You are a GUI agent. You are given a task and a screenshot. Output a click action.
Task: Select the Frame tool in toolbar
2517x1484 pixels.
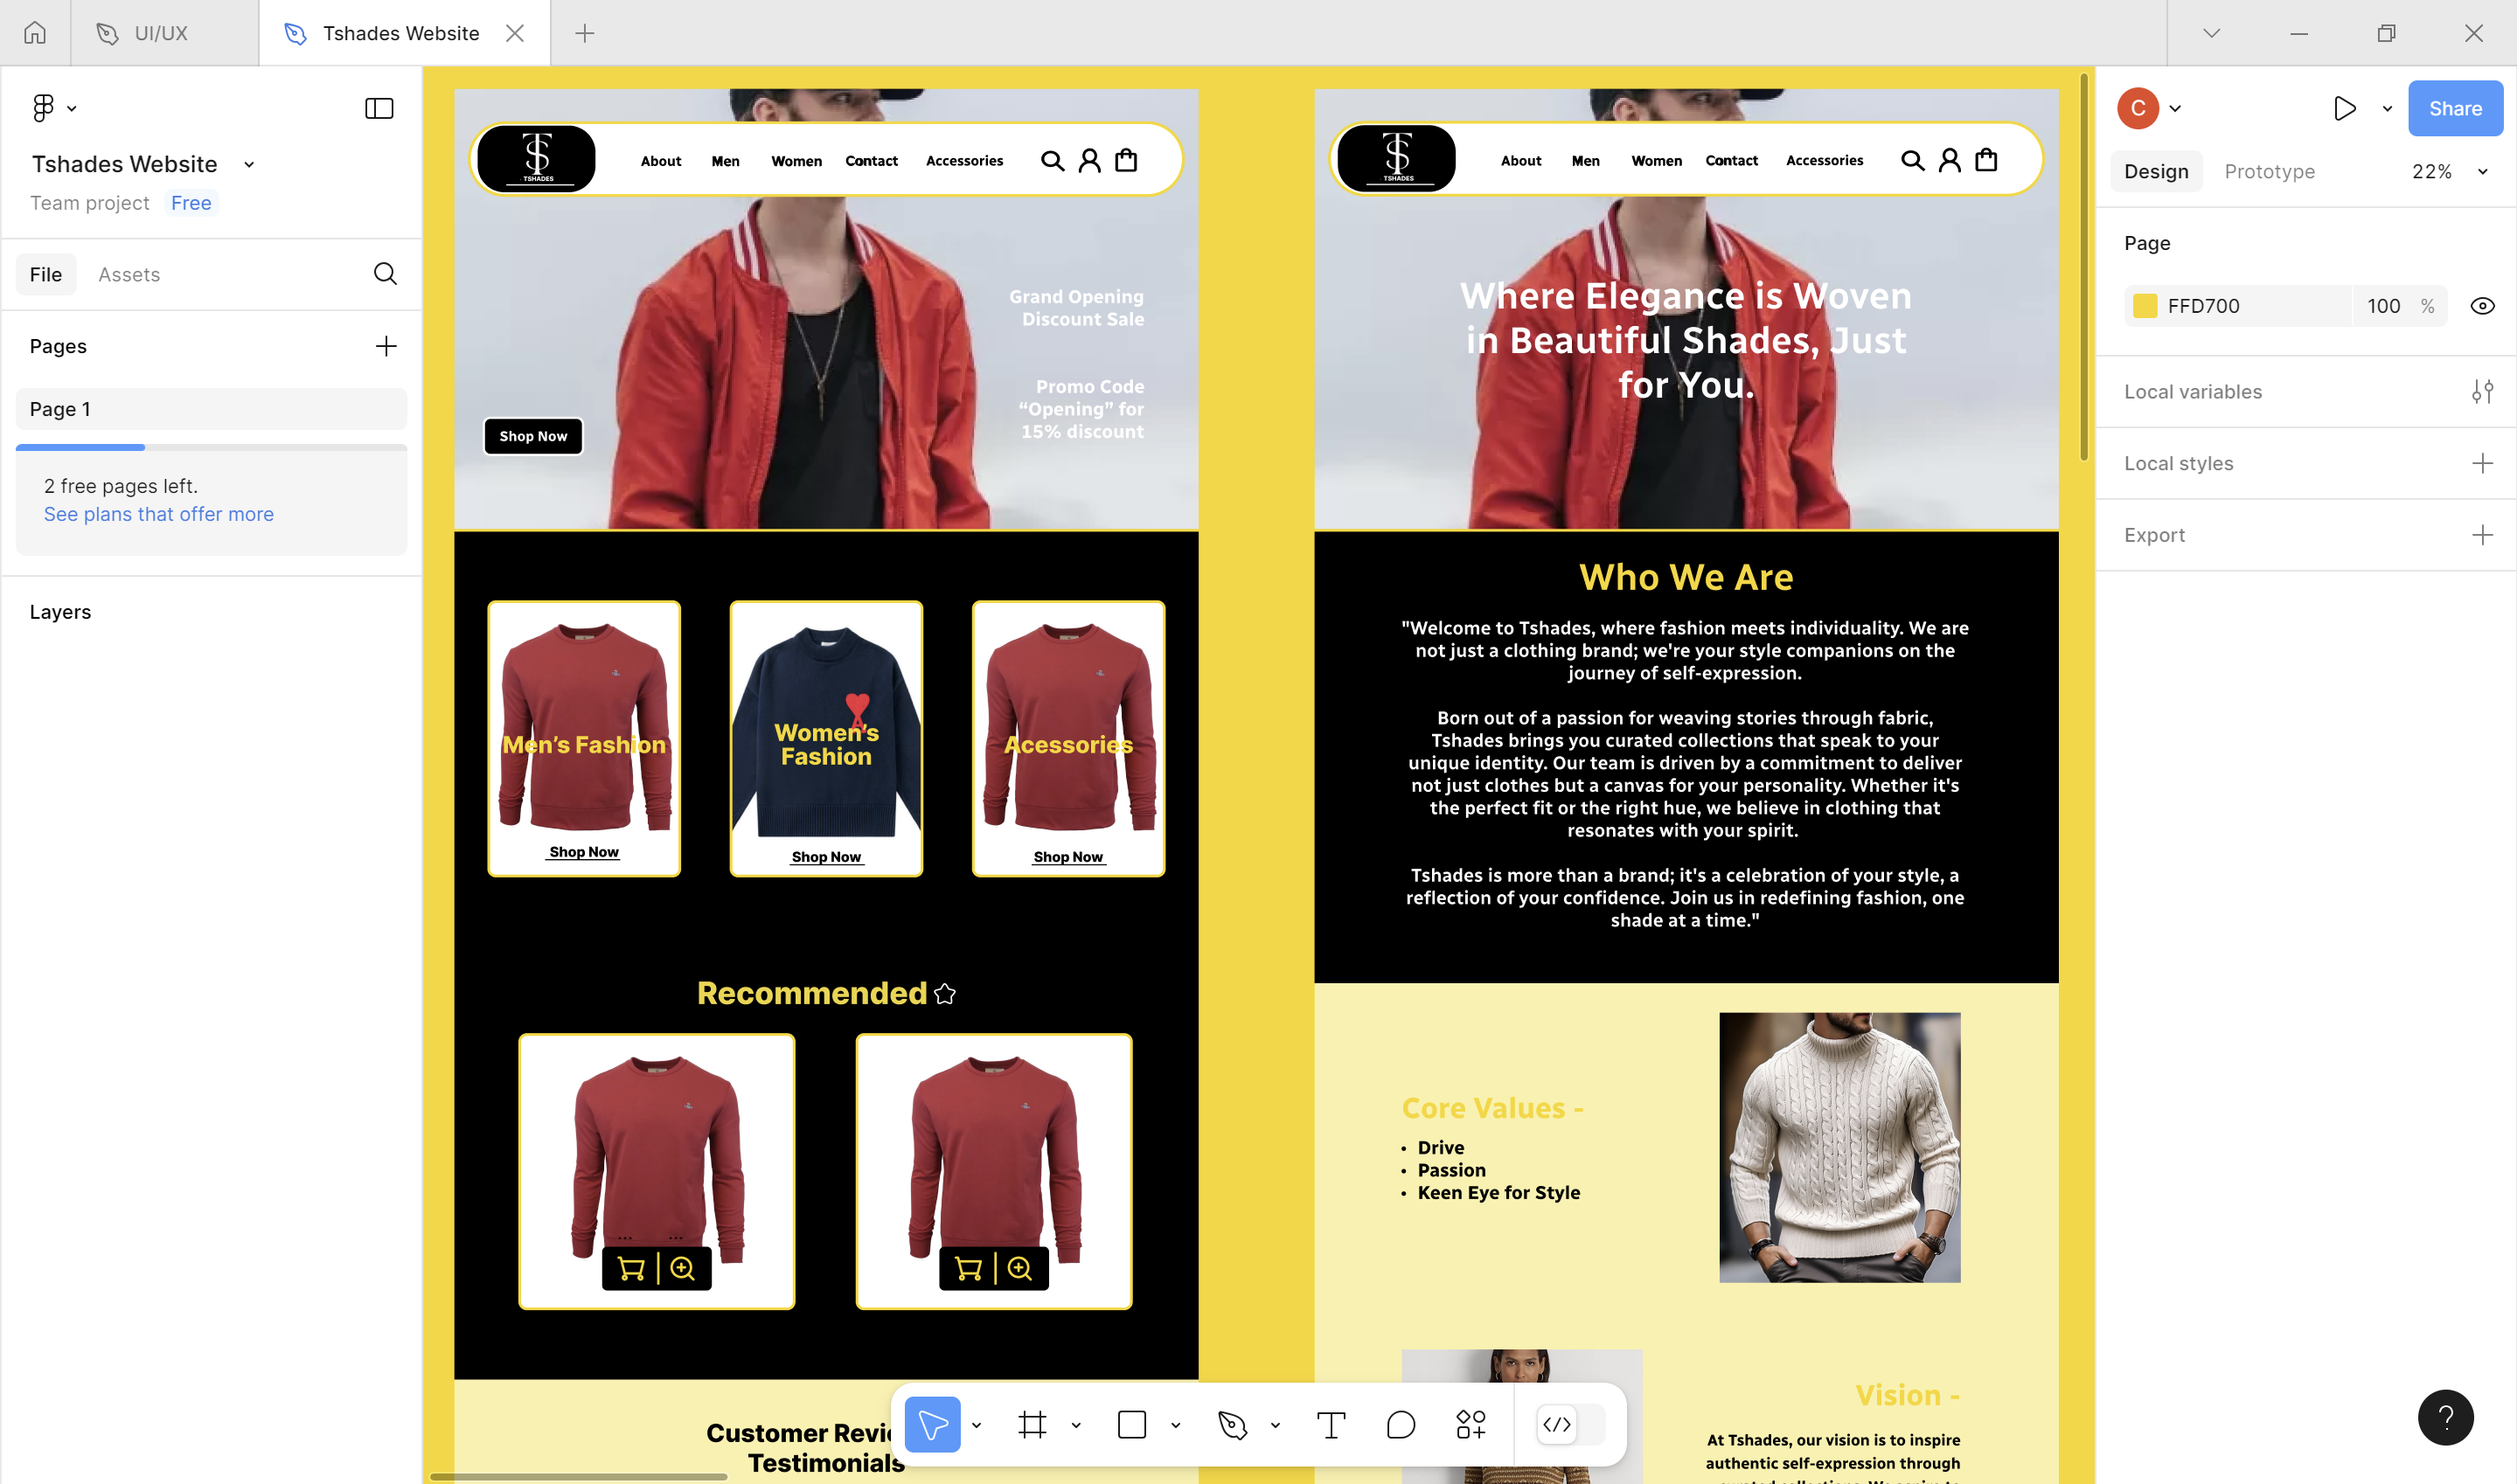(1030, 1424)
